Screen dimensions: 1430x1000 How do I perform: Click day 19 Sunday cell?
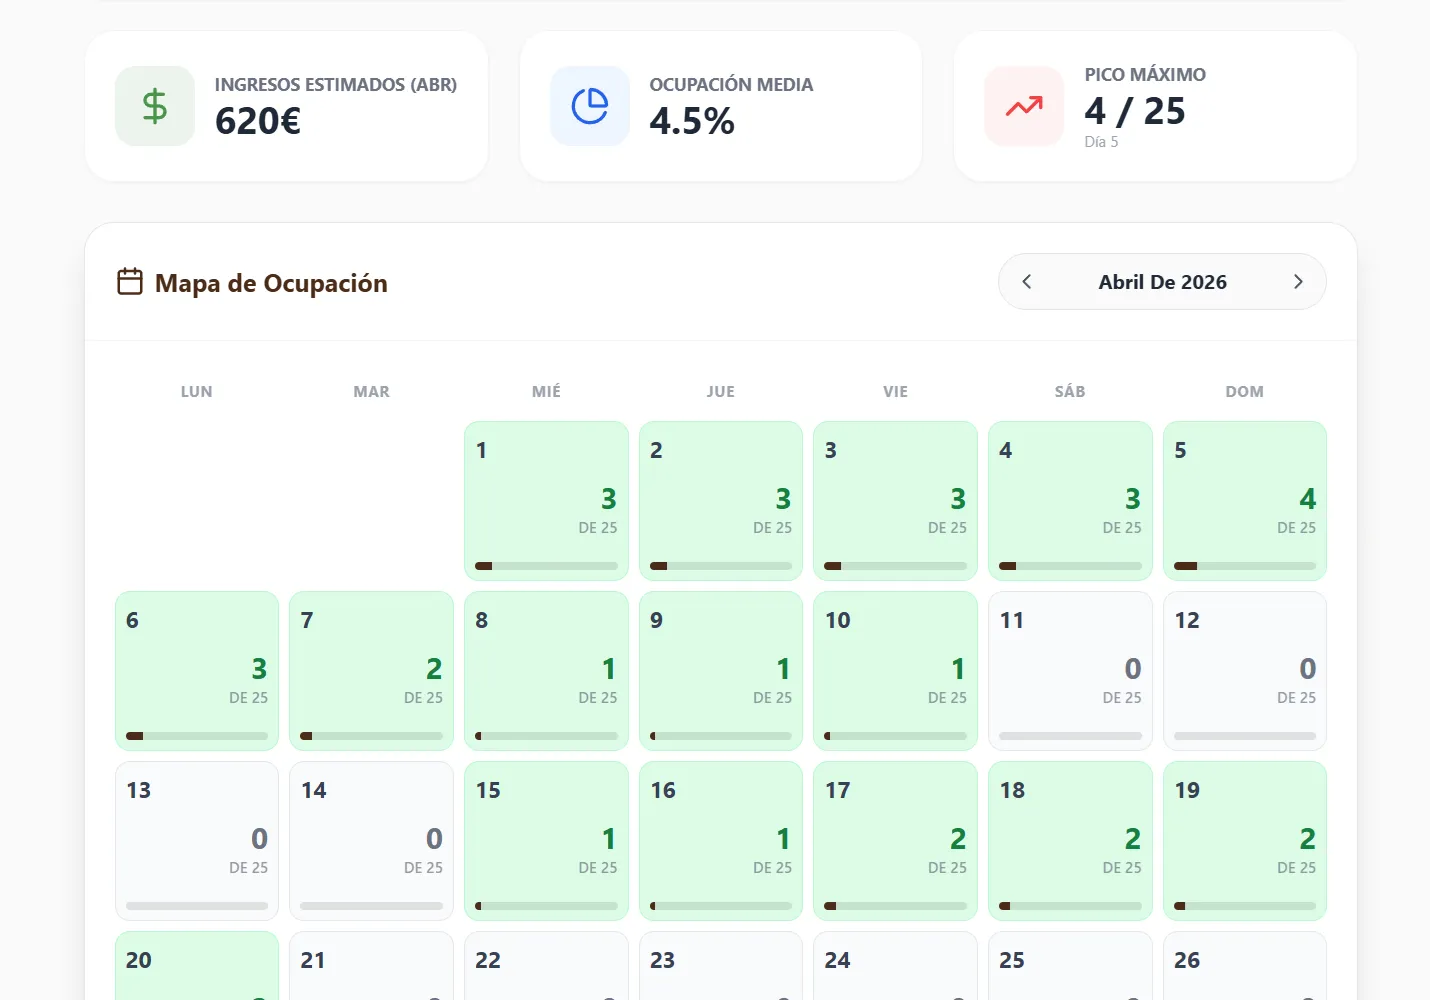[x=1244, y=840]
